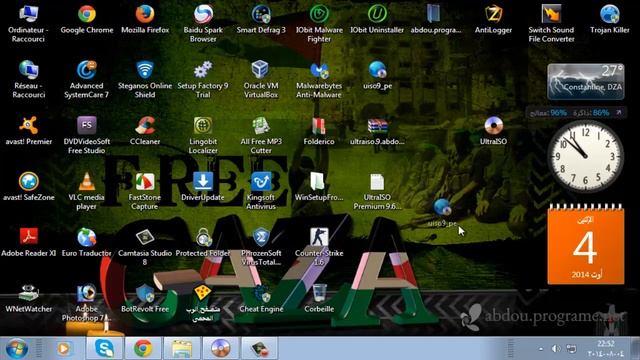640x360 pixels.
Task: Open network tray icon
Action: point(571,349)
